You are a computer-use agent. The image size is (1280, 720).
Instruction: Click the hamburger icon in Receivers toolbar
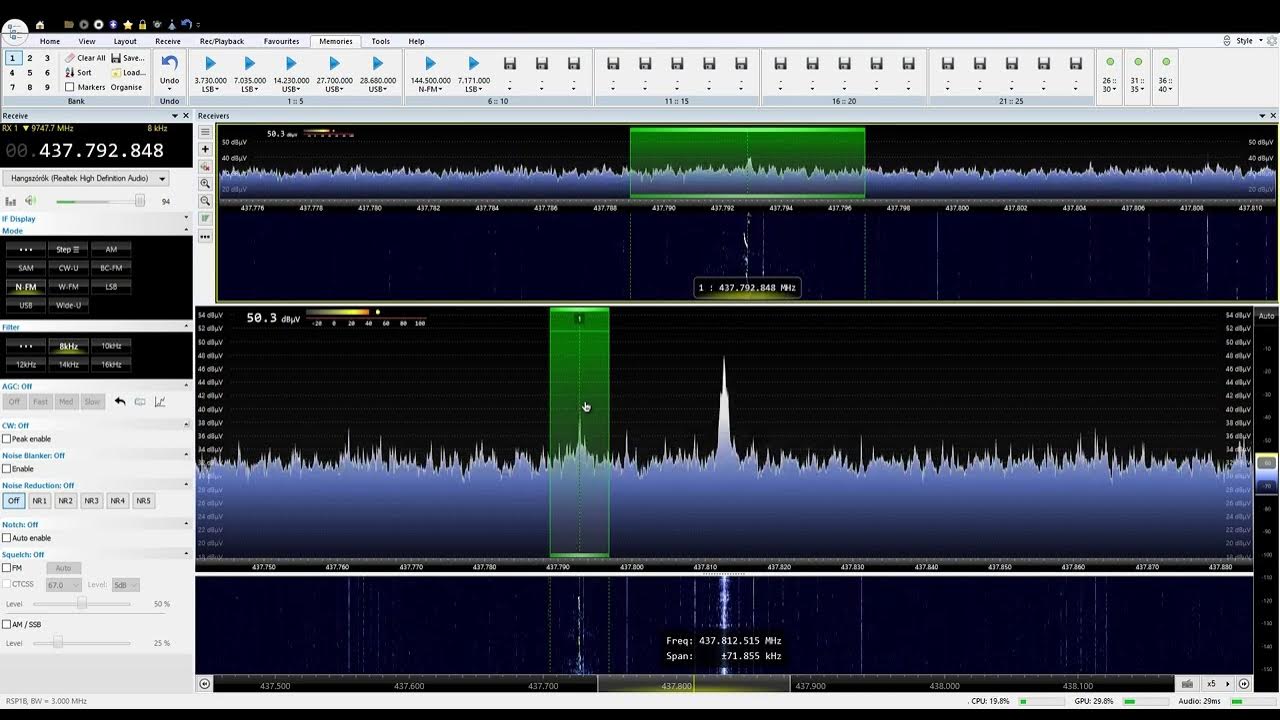click(x=205, y=132)
